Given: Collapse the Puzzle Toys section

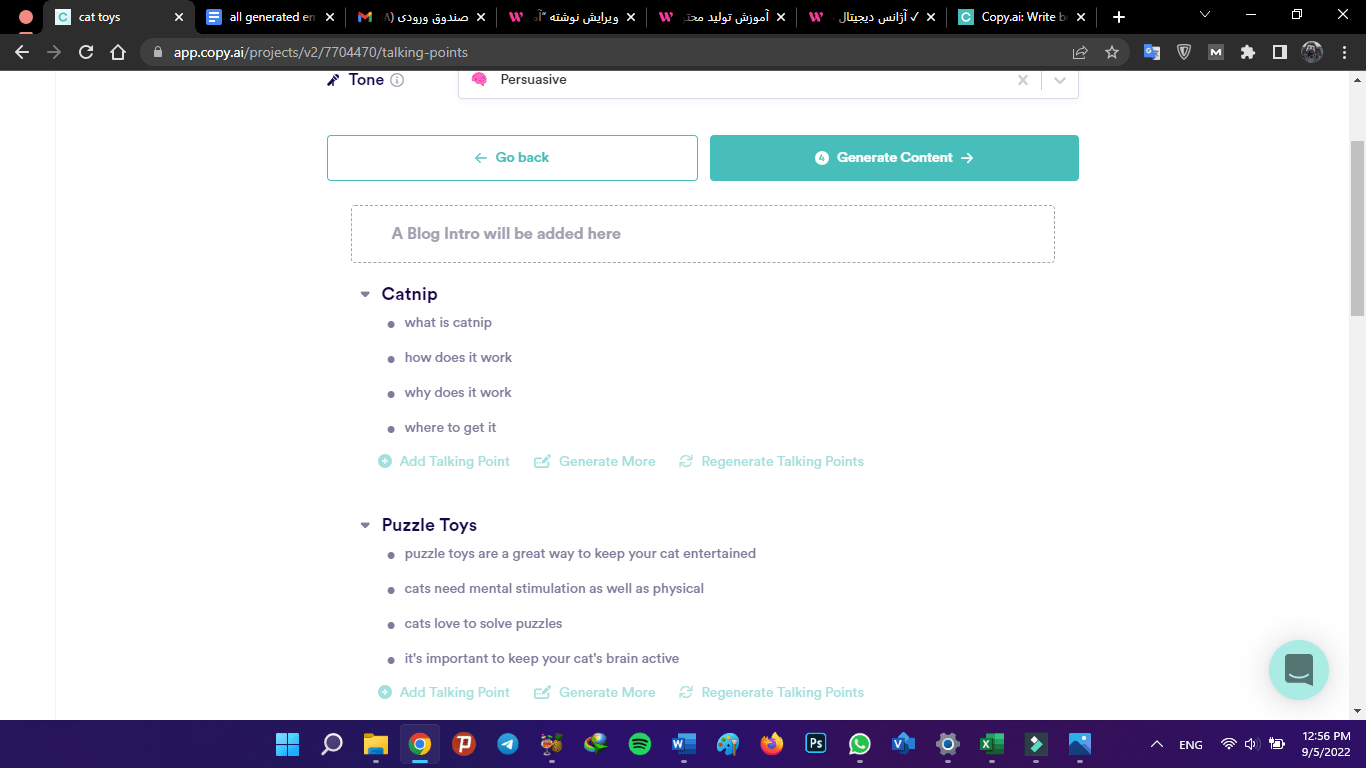Looking at the screenshot, I should [365, 525].
